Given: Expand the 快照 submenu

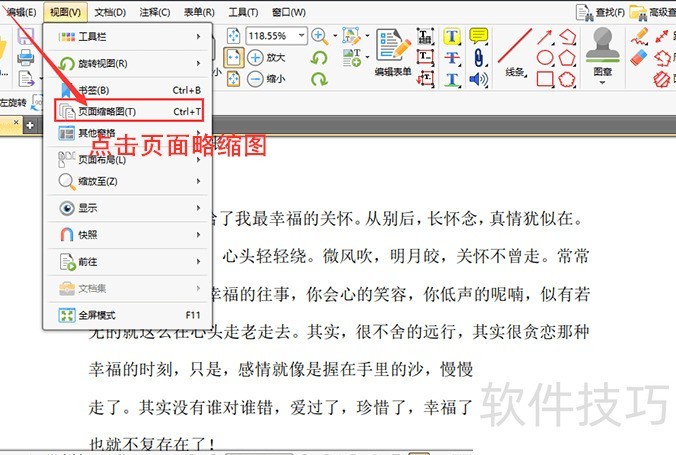Looking at the screenshot, I should (x=128, y=235).
